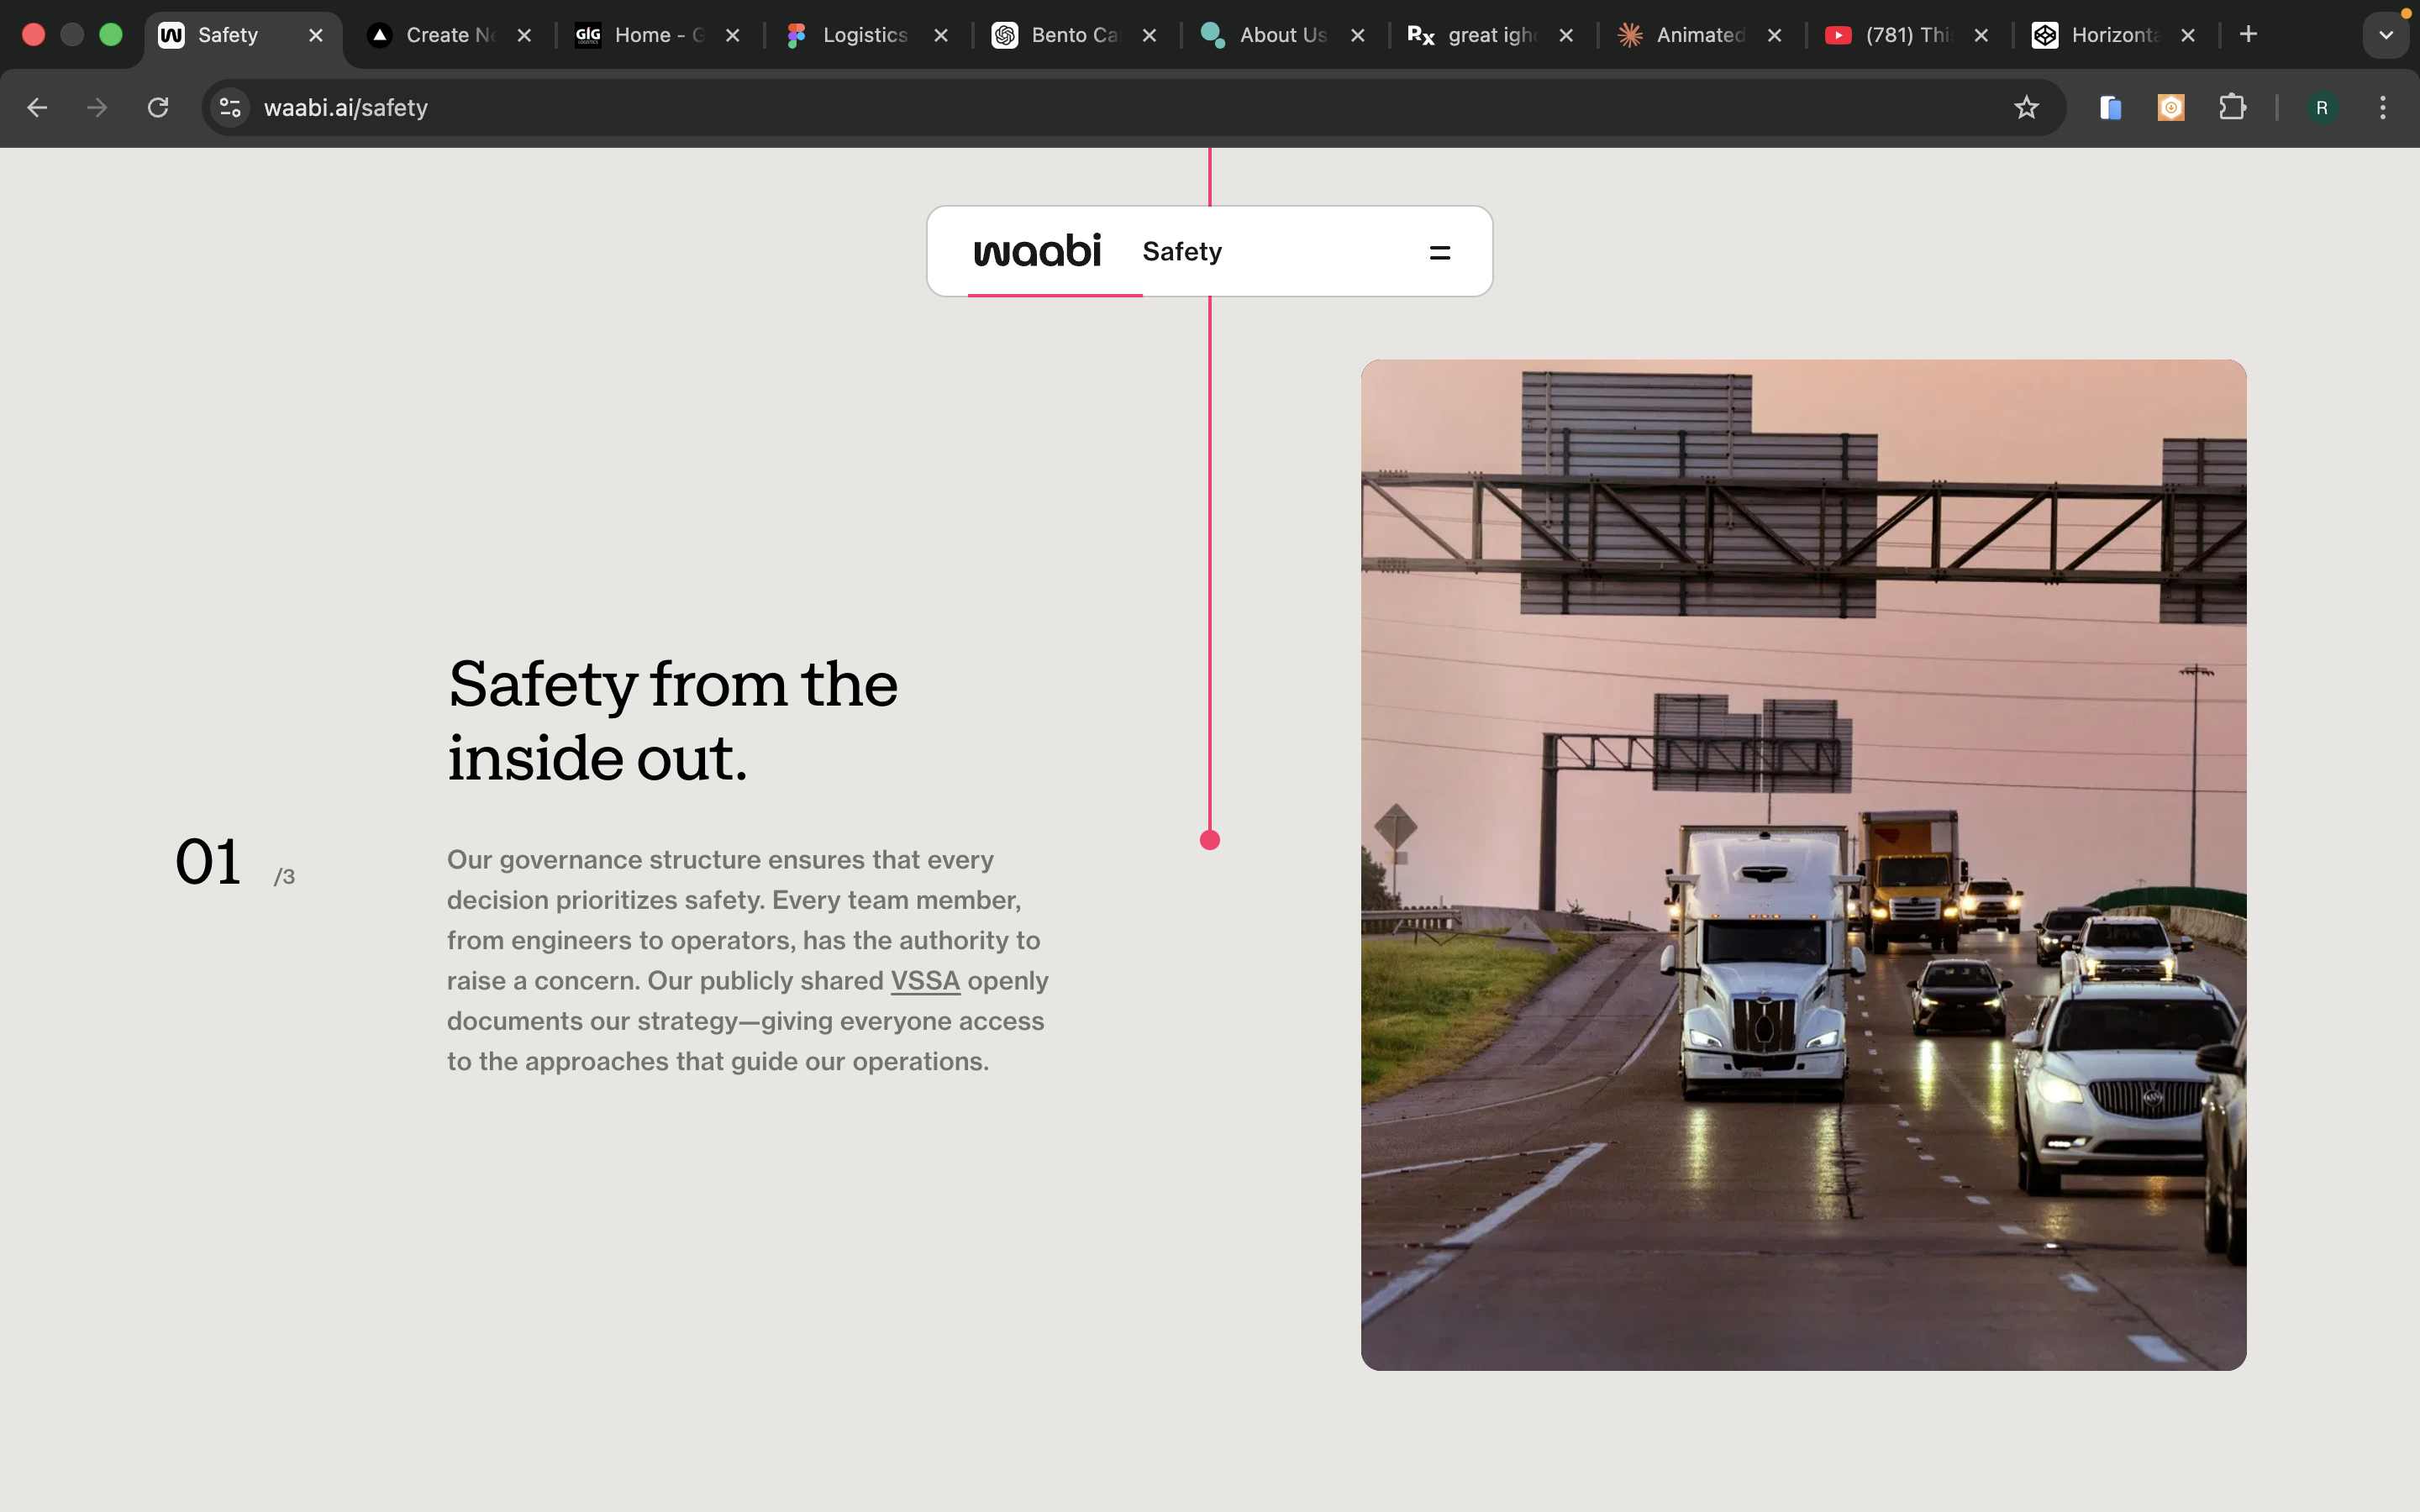The height and width of the screenshot is (1512, 2420).
Task: Close the Bento Ca tab
Action: [x=1150, y=35]
